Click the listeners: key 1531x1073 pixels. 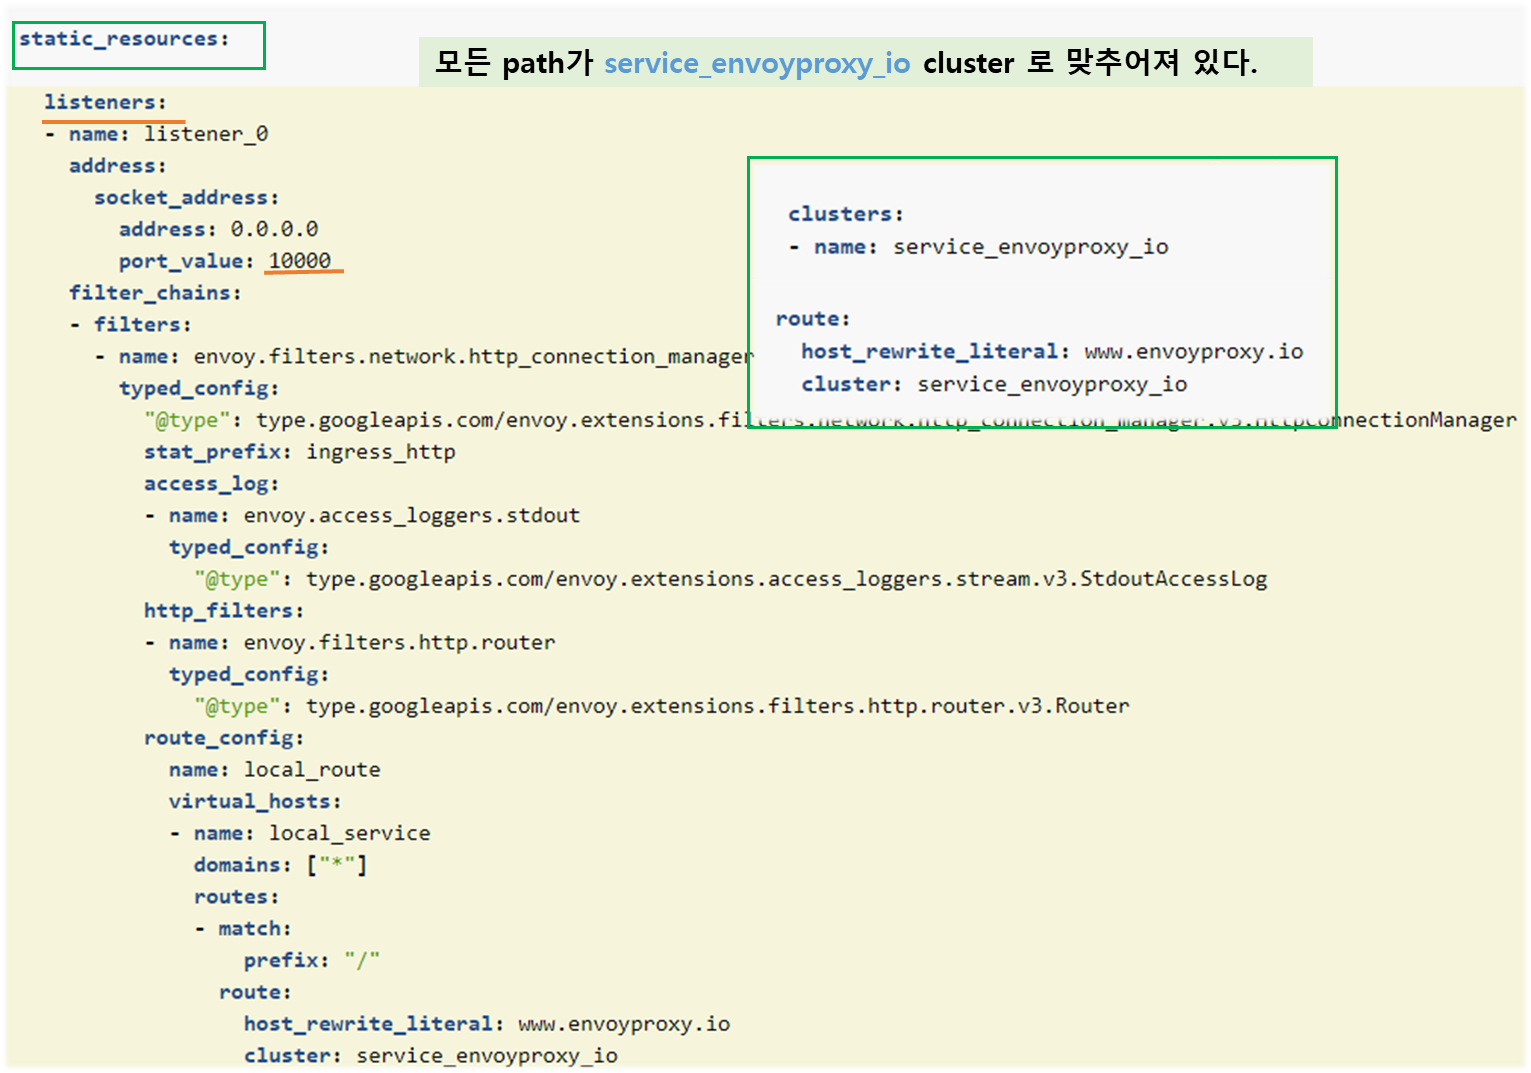coord(105,102)
